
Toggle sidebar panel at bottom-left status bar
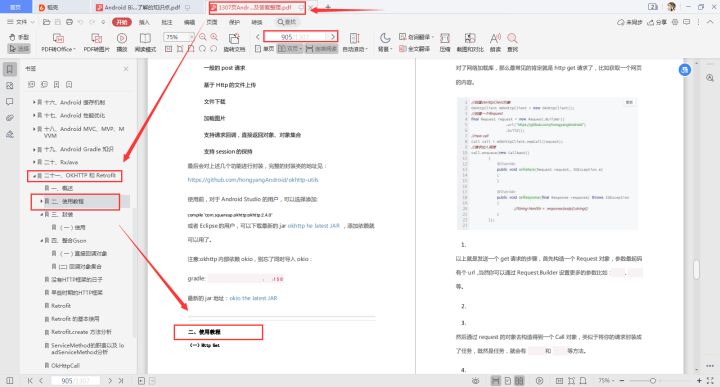pyautogui.click(x=10, y=381)
